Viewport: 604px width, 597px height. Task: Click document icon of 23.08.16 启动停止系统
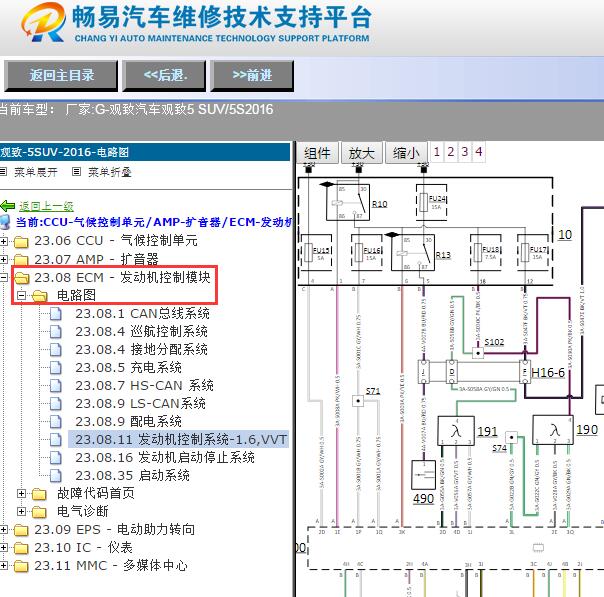[x=56, y=458]
